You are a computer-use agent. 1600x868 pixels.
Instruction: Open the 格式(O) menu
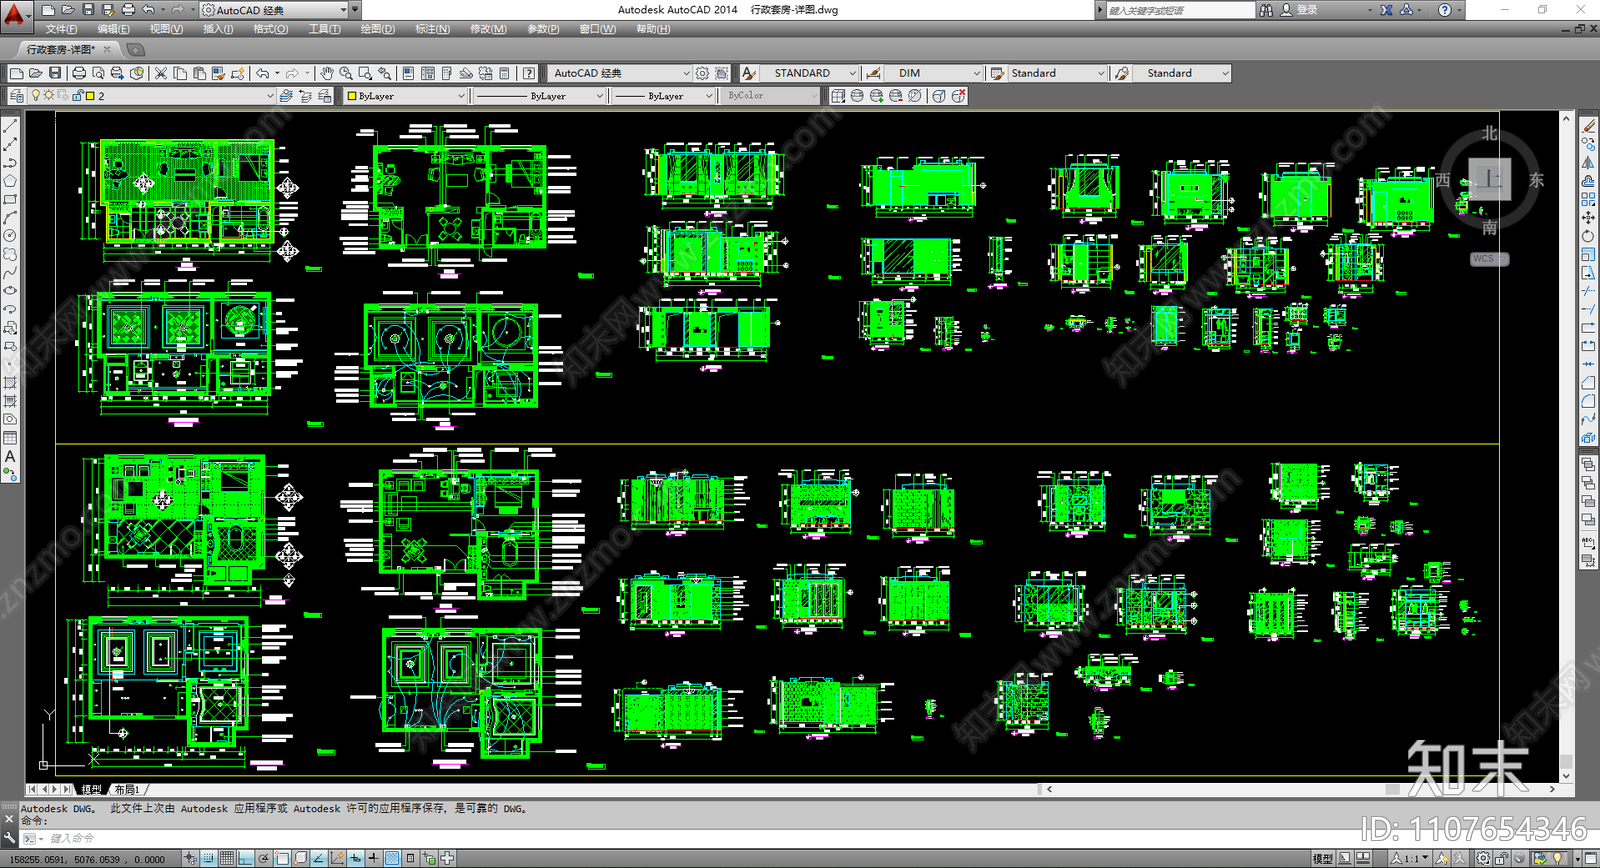click(x=270, y=29)
